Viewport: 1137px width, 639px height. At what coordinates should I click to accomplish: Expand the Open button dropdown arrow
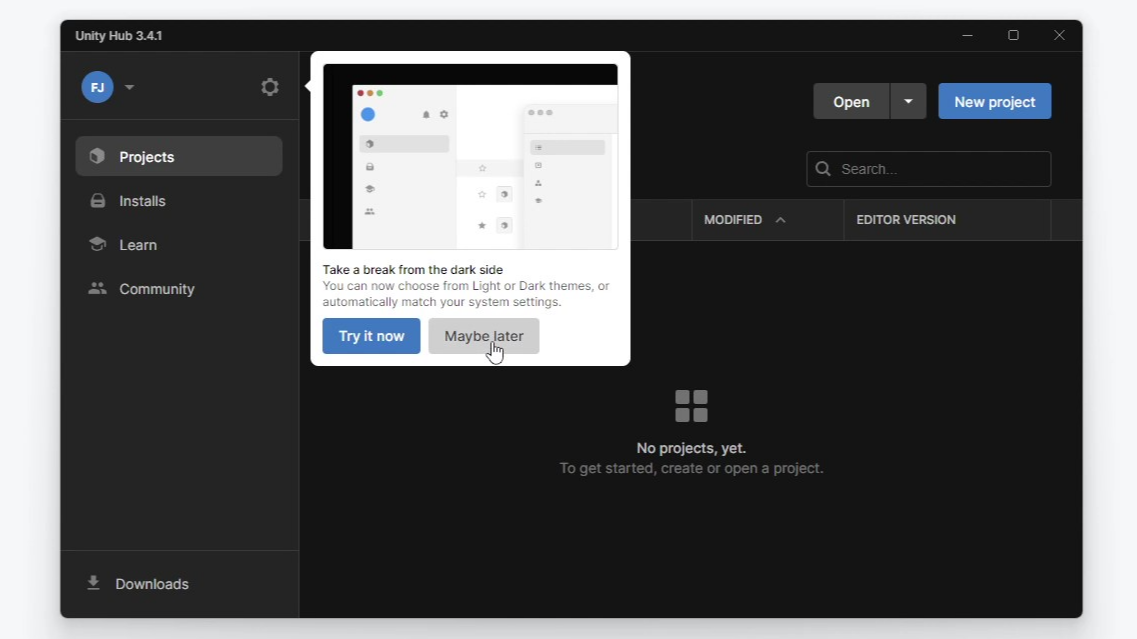(x=908, y=102)
